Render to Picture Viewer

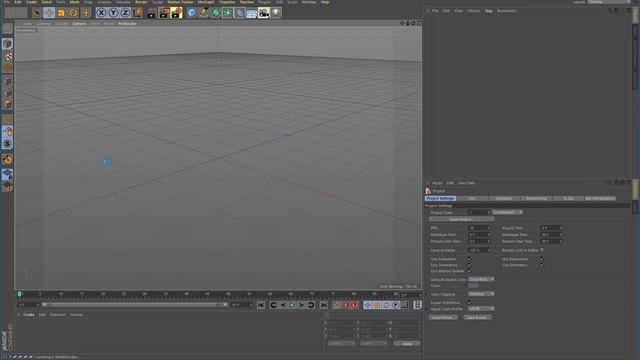tap(164, 13)
